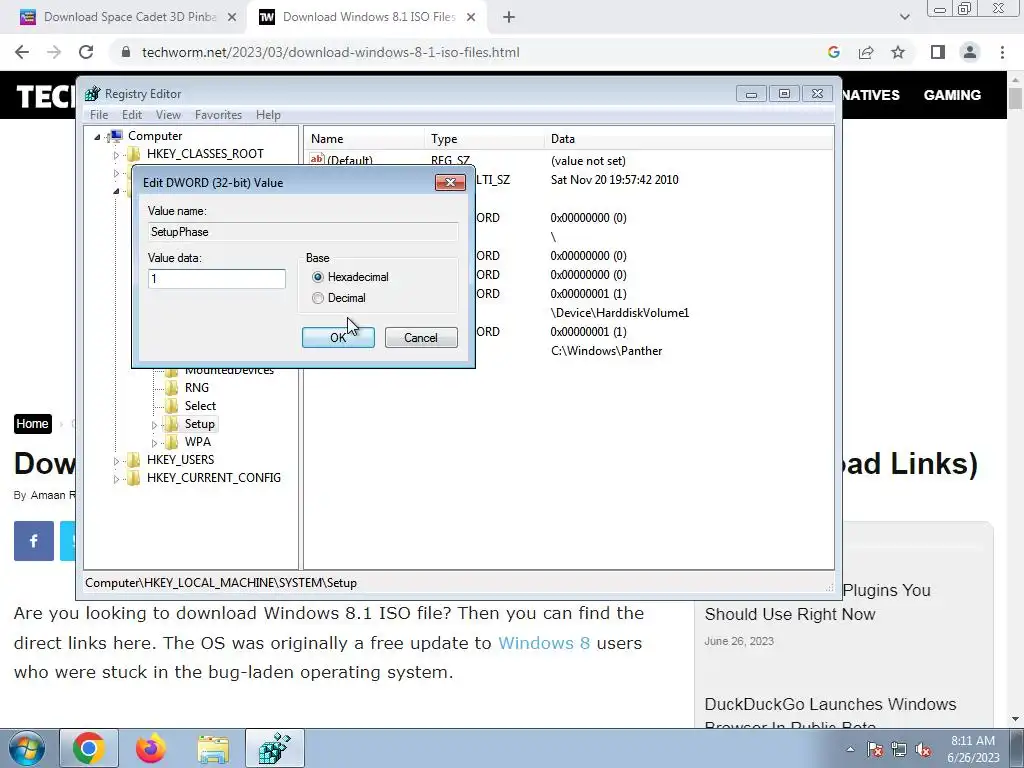Click the Computer icon in registry tree

116,136
